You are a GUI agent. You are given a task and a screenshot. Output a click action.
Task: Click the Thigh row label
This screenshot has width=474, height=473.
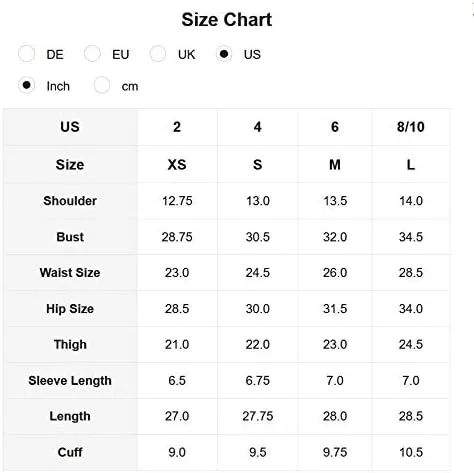coord(70,344)
